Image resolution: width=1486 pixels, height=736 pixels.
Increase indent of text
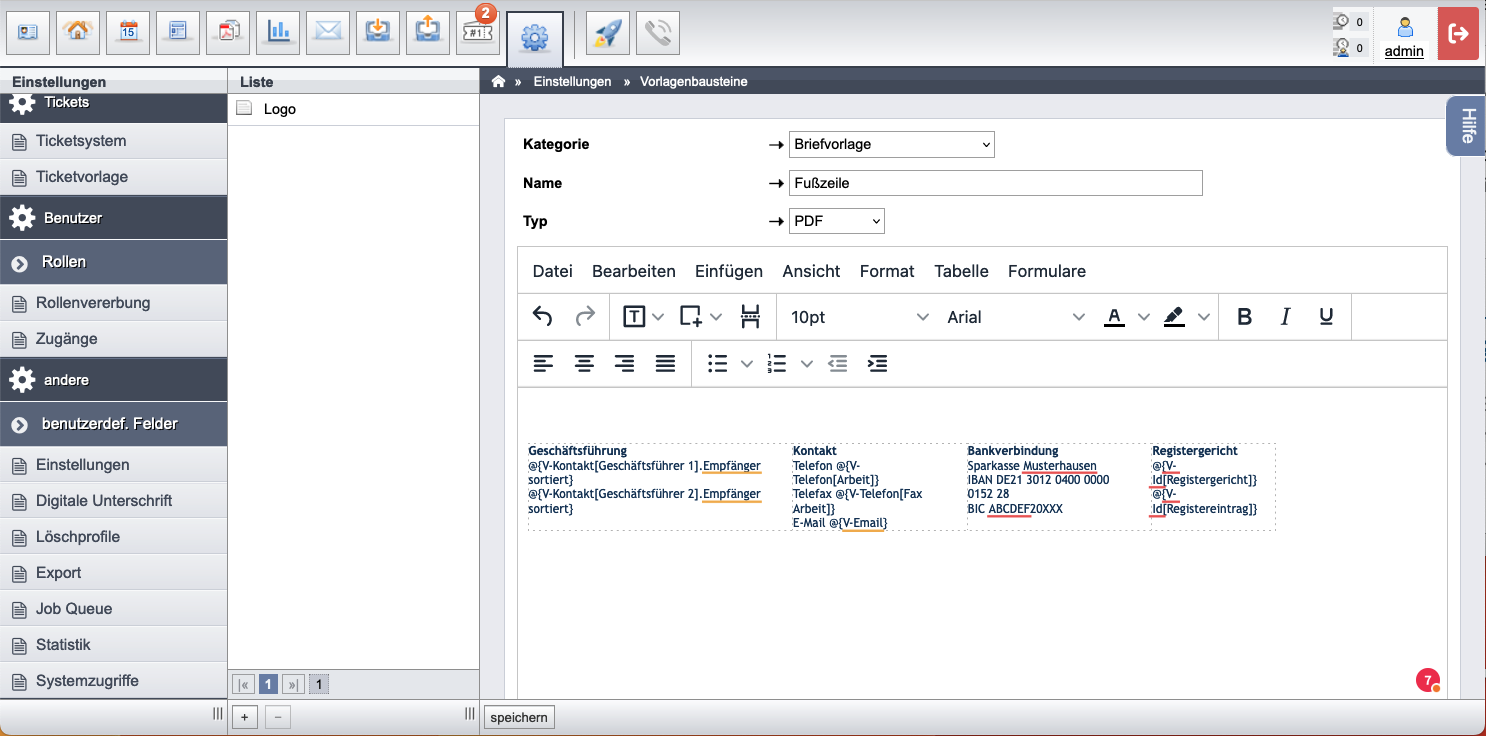[877, 364]
